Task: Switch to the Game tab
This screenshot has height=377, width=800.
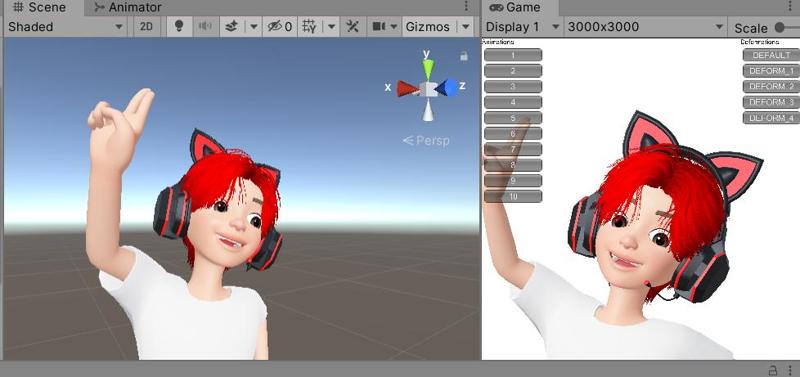Action: [515, 7]
